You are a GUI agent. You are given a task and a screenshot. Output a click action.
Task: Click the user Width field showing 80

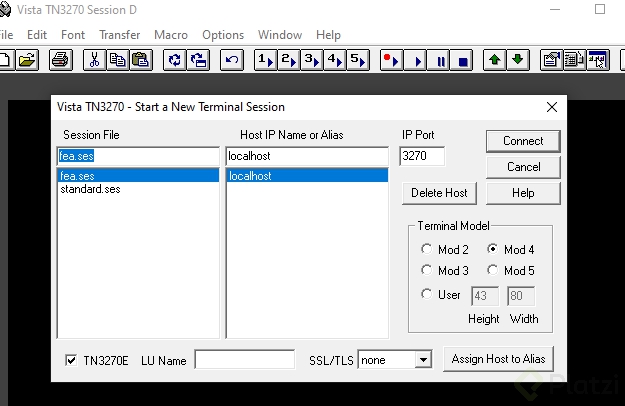point(521,296)
